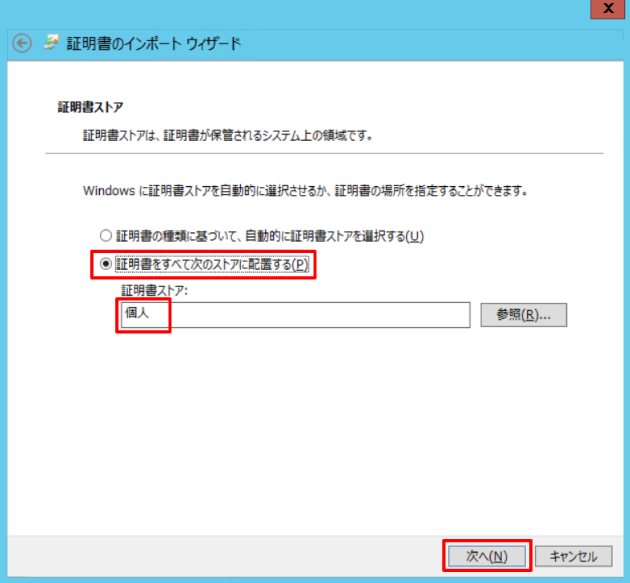Screen dimensions: 630x583
Task: Close the certificate import wizard window
Action: pyautogui.click(x=608, y=8)
